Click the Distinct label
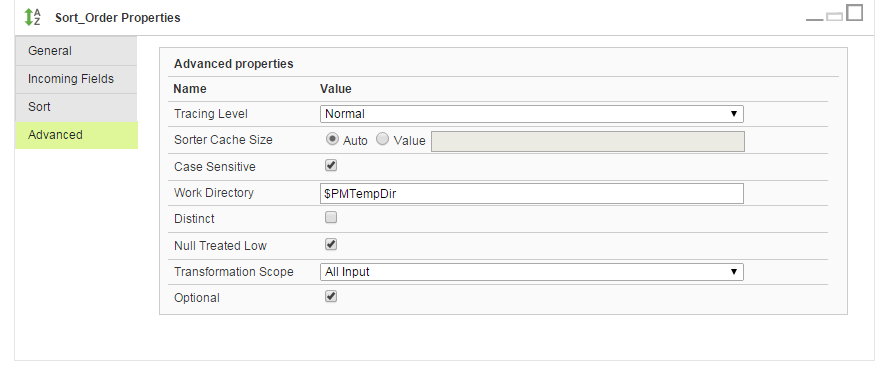The height and width of the screenshot is (374, 886). [x=194, y=219]
